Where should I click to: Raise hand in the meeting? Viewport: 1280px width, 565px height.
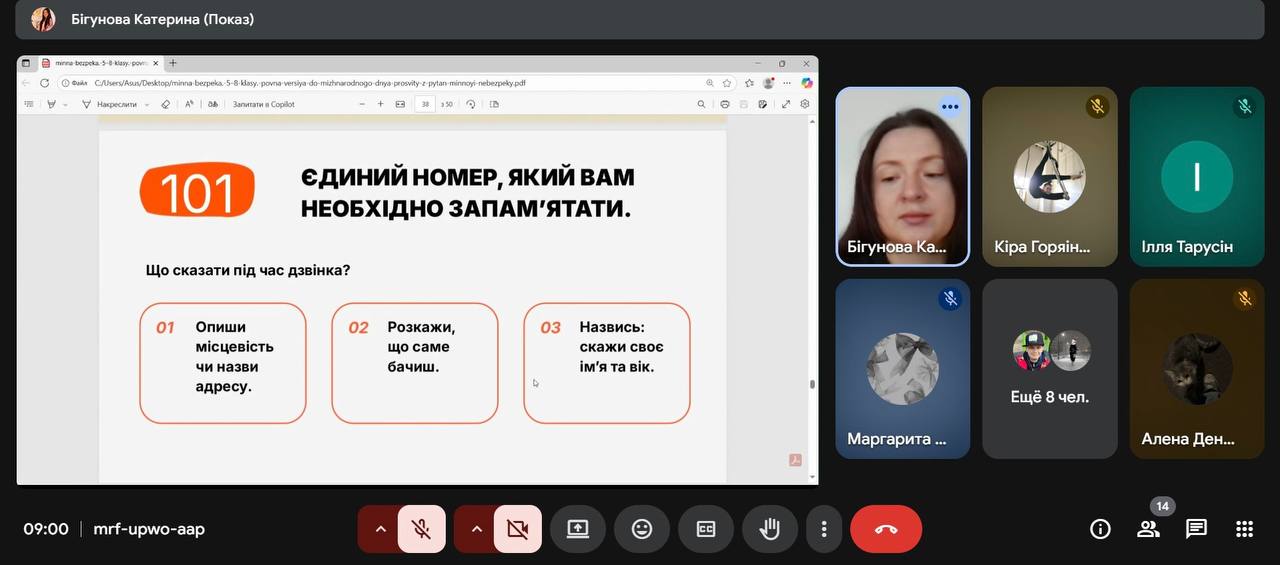coord(769,529)
